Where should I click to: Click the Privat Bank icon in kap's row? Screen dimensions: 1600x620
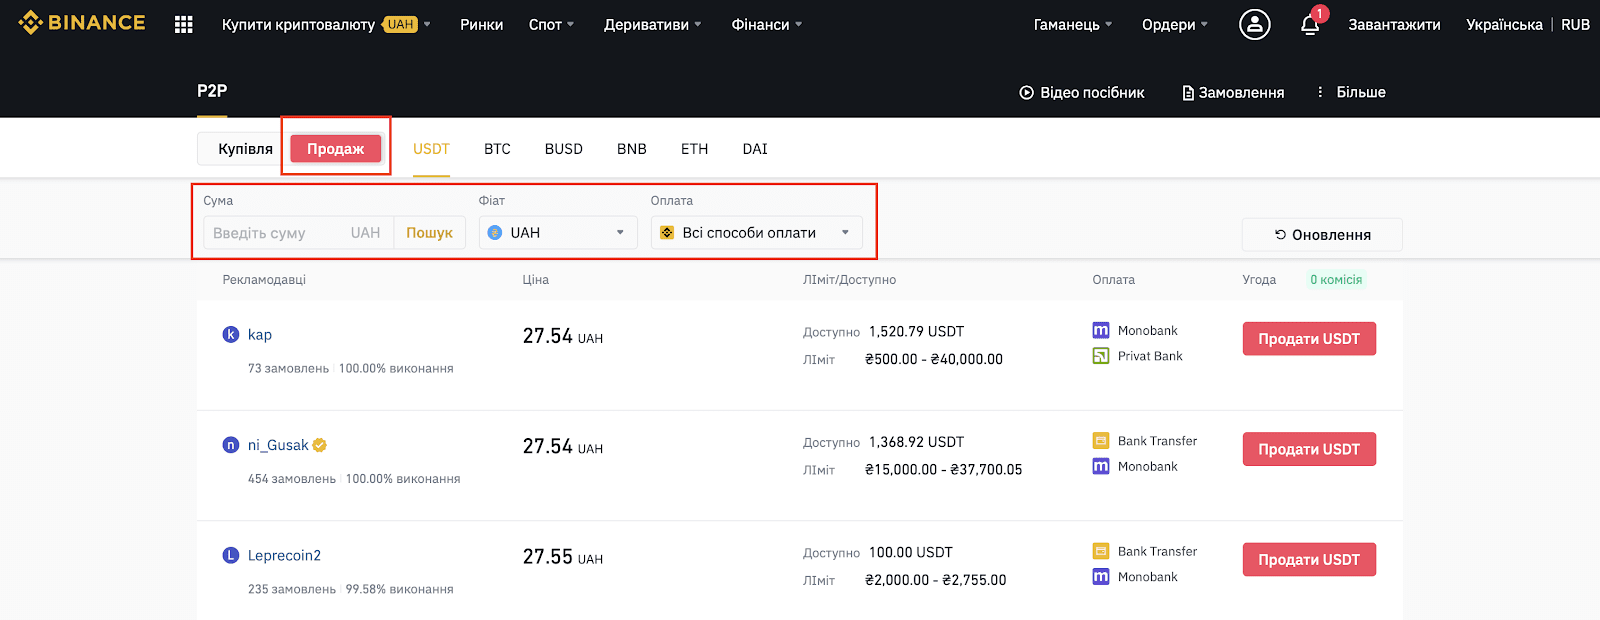coord(1101,356)
